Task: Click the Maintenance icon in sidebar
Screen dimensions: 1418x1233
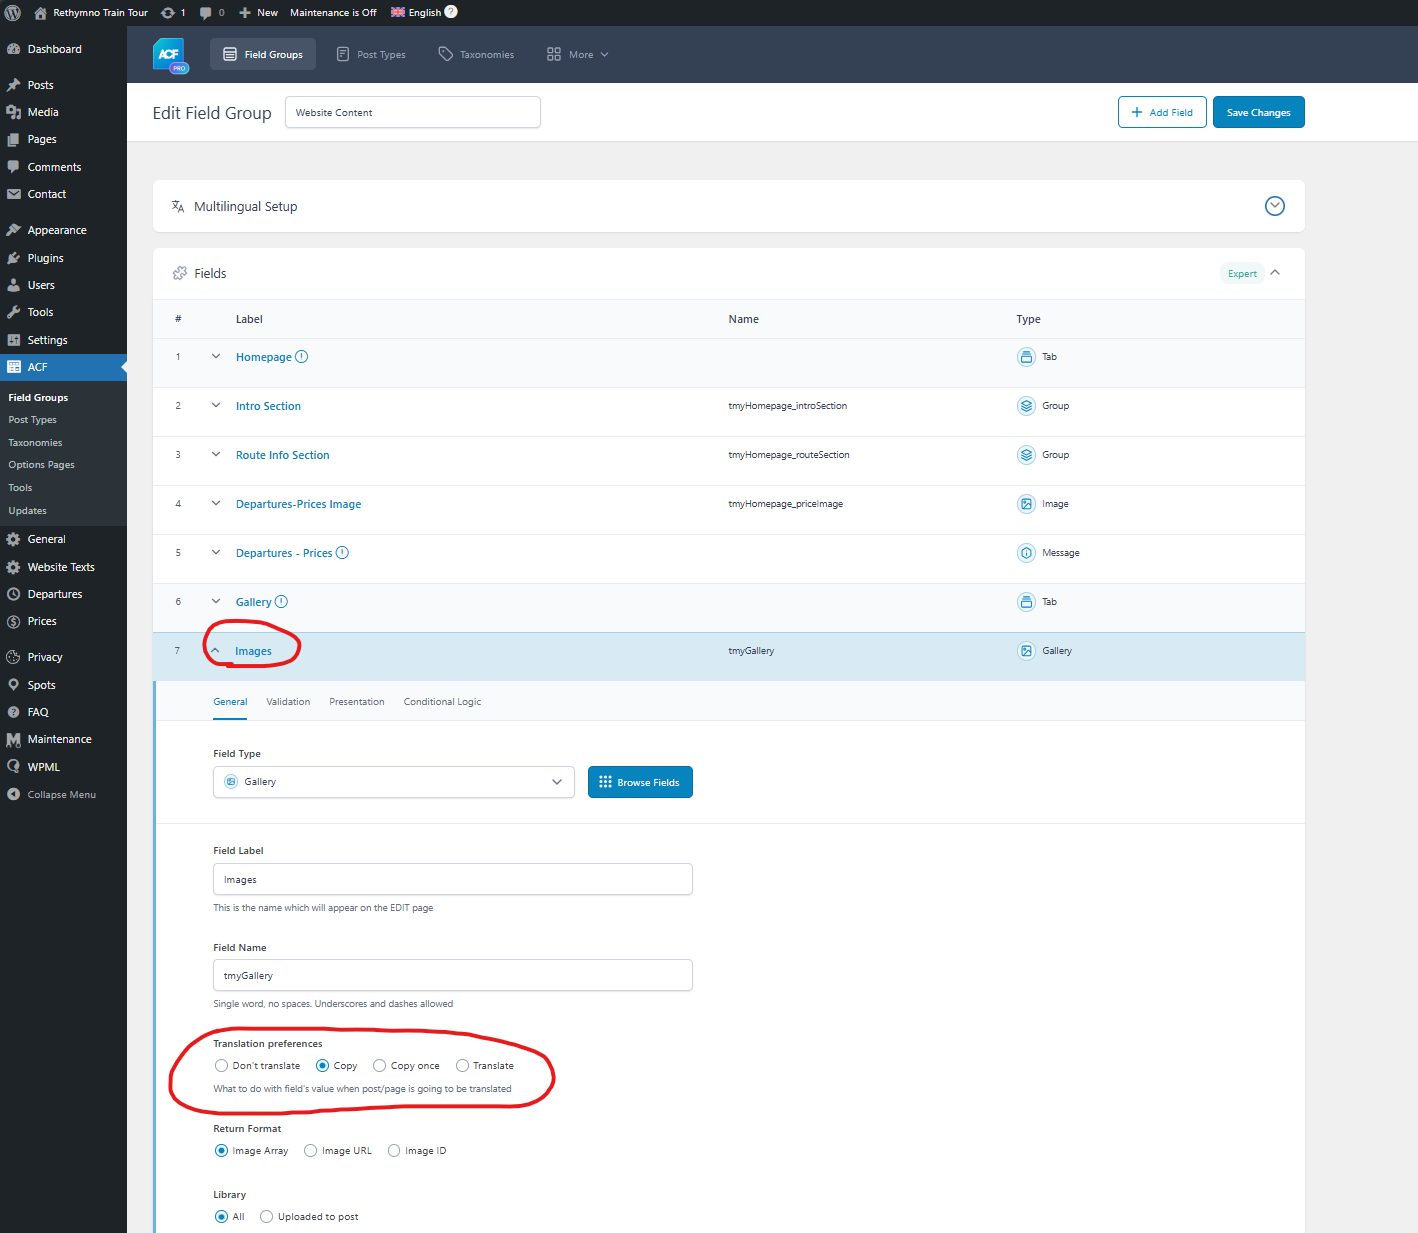Action: click(14, 739)
